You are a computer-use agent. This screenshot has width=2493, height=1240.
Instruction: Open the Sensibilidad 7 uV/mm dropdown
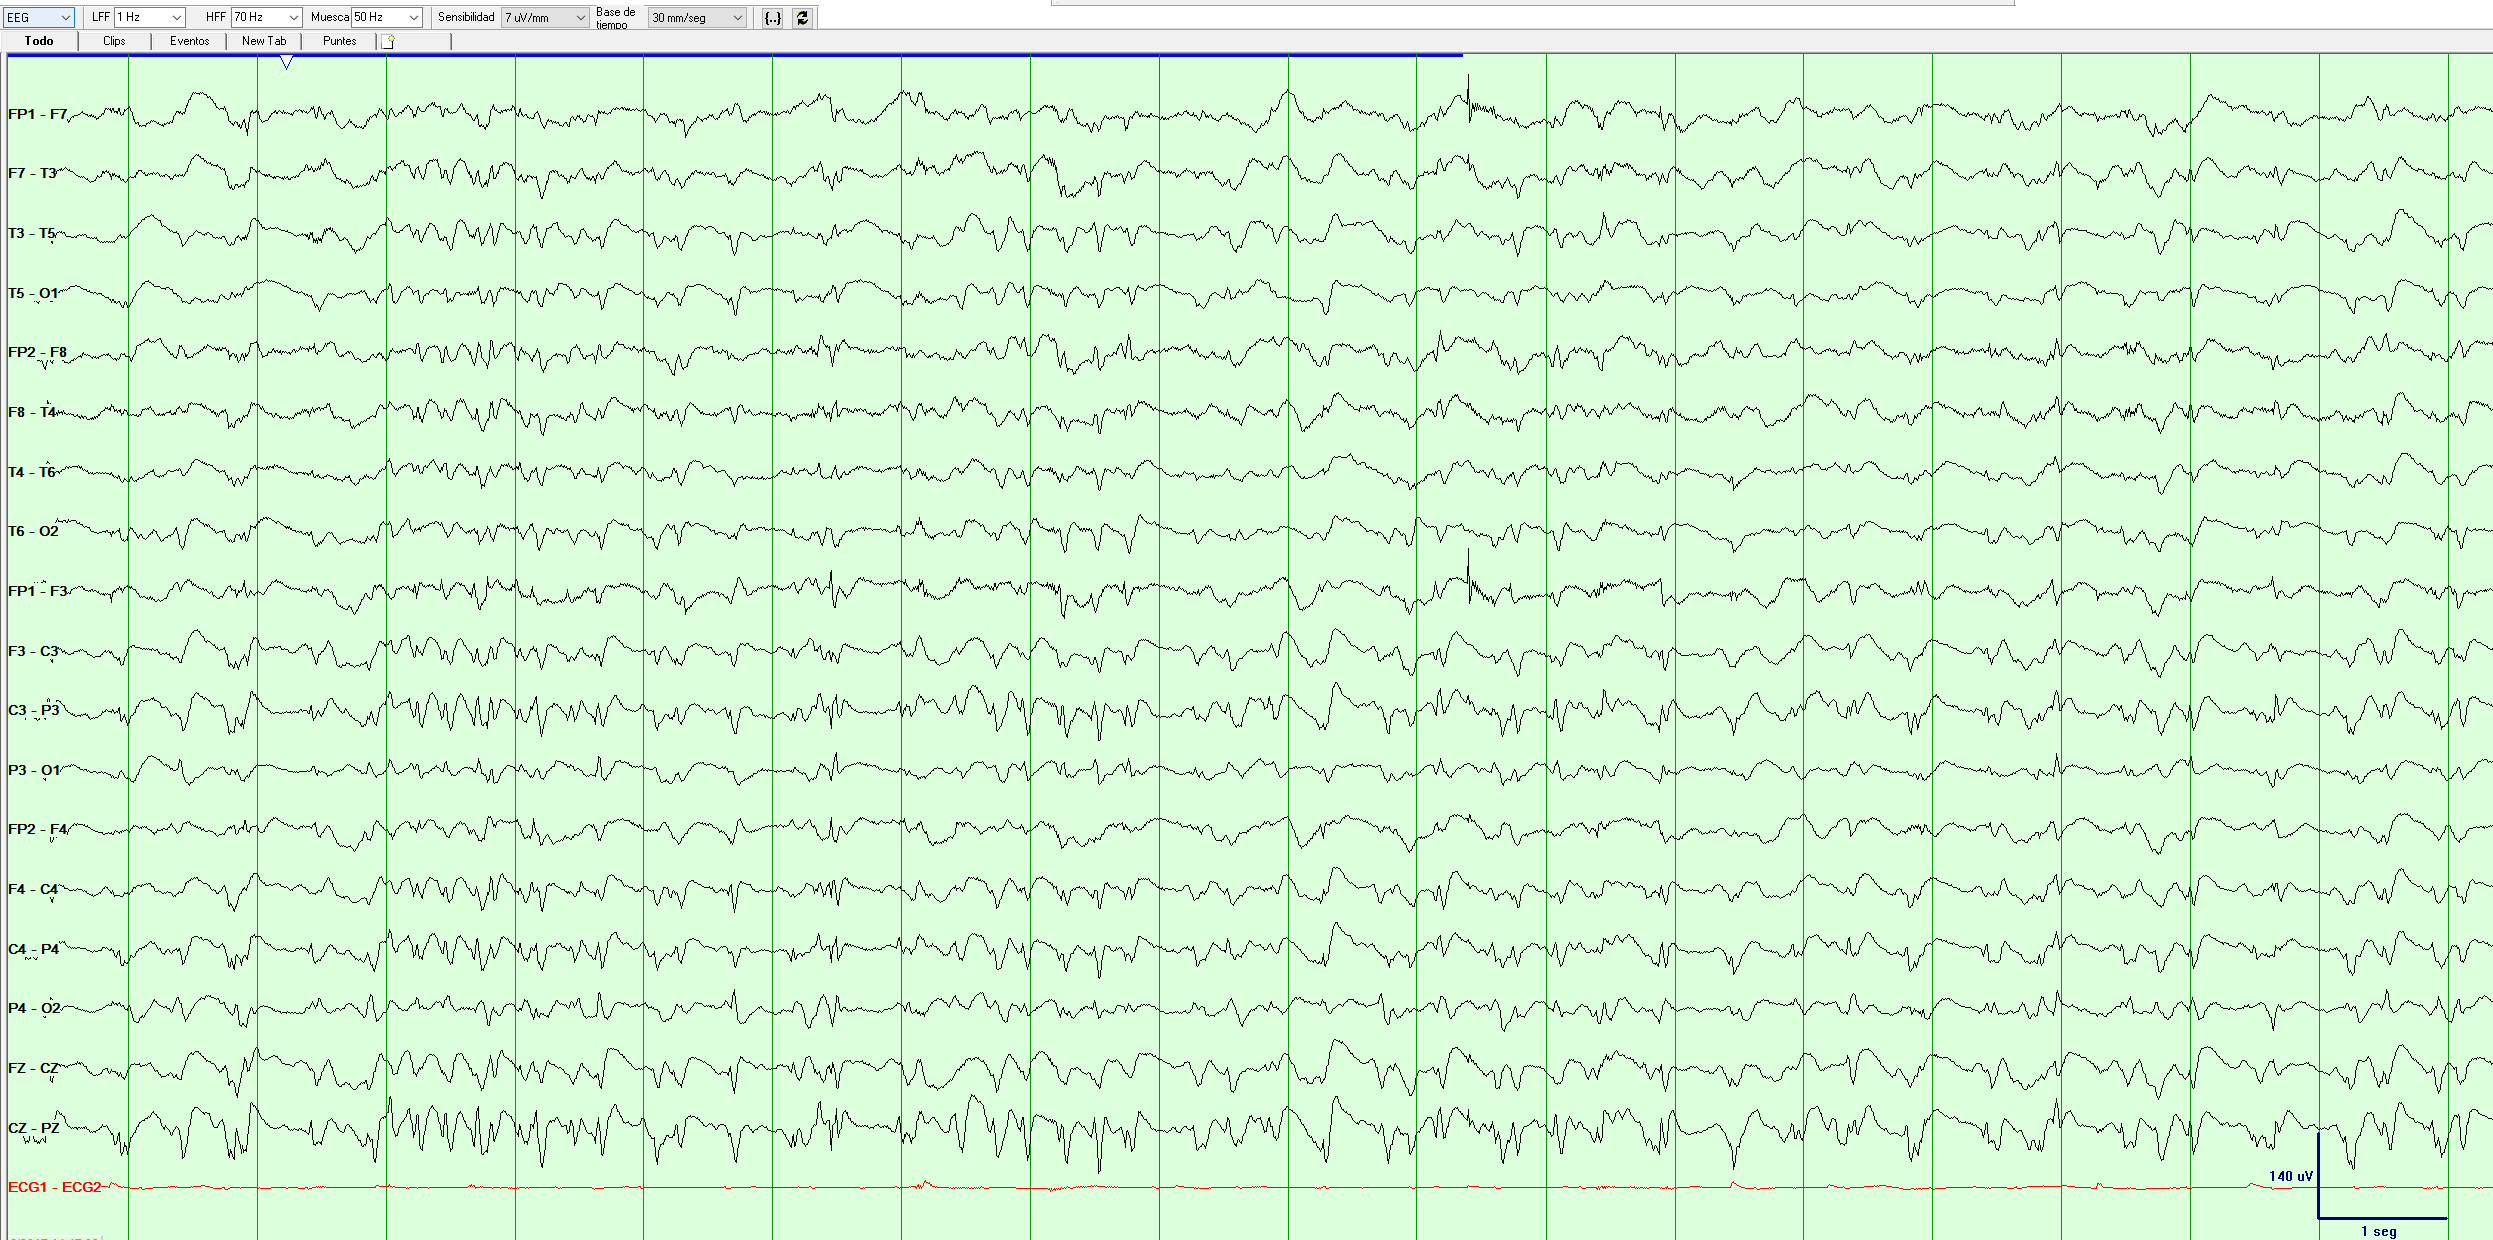click(x=545, y=17)
